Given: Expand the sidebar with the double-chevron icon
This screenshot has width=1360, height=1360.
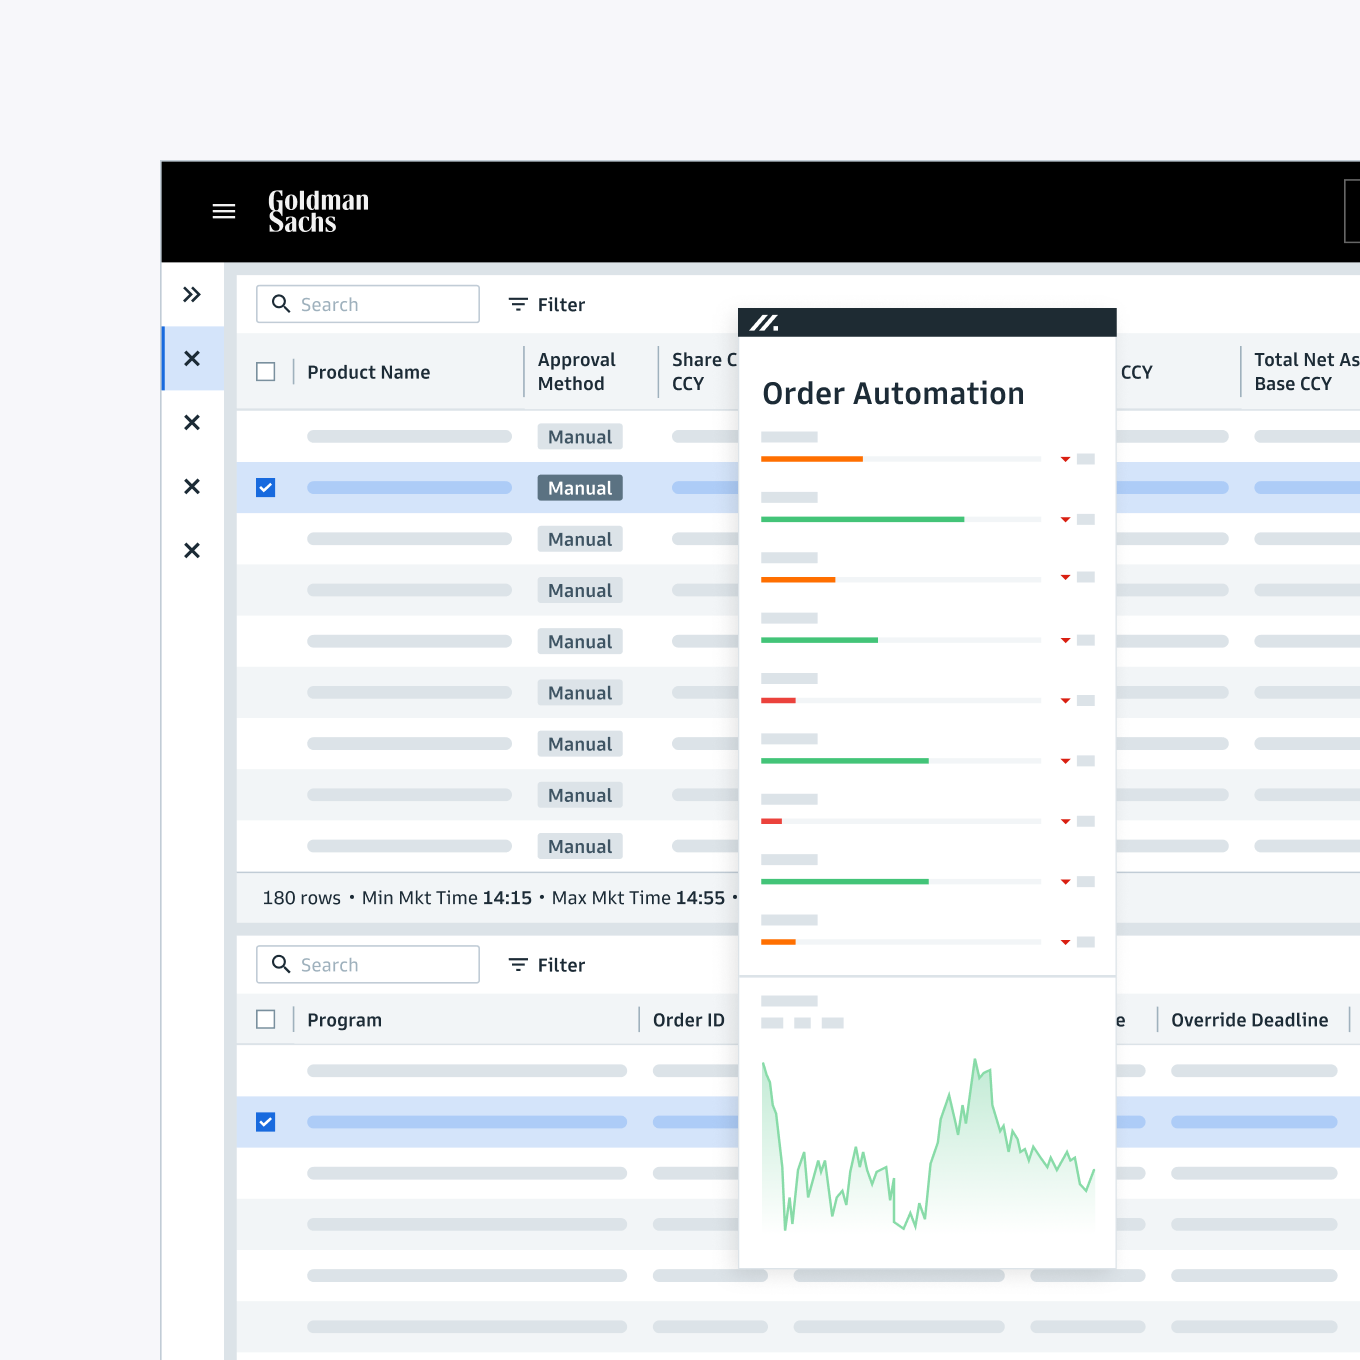Looking at the screenshot, I should coord(192,294).
